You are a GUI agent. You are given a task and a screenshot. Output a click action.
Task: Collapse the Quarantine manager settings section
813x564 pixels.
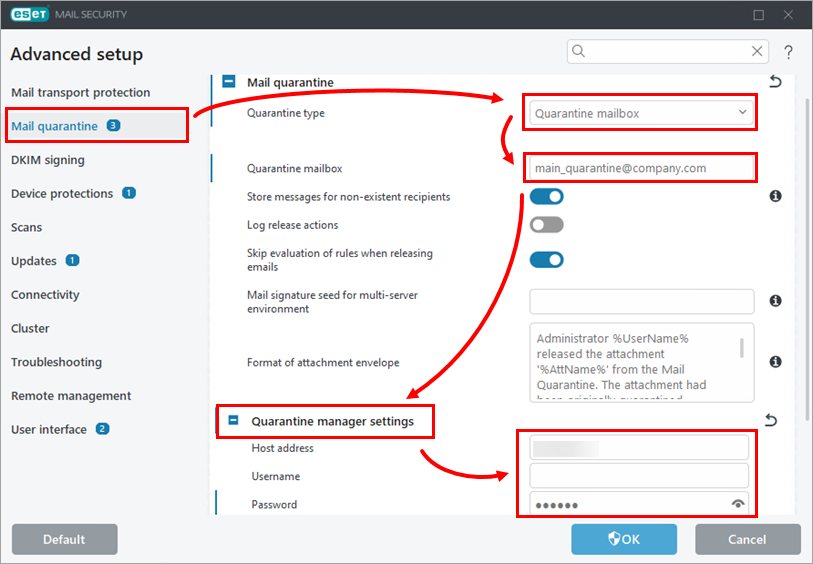(x=233, y=421)
